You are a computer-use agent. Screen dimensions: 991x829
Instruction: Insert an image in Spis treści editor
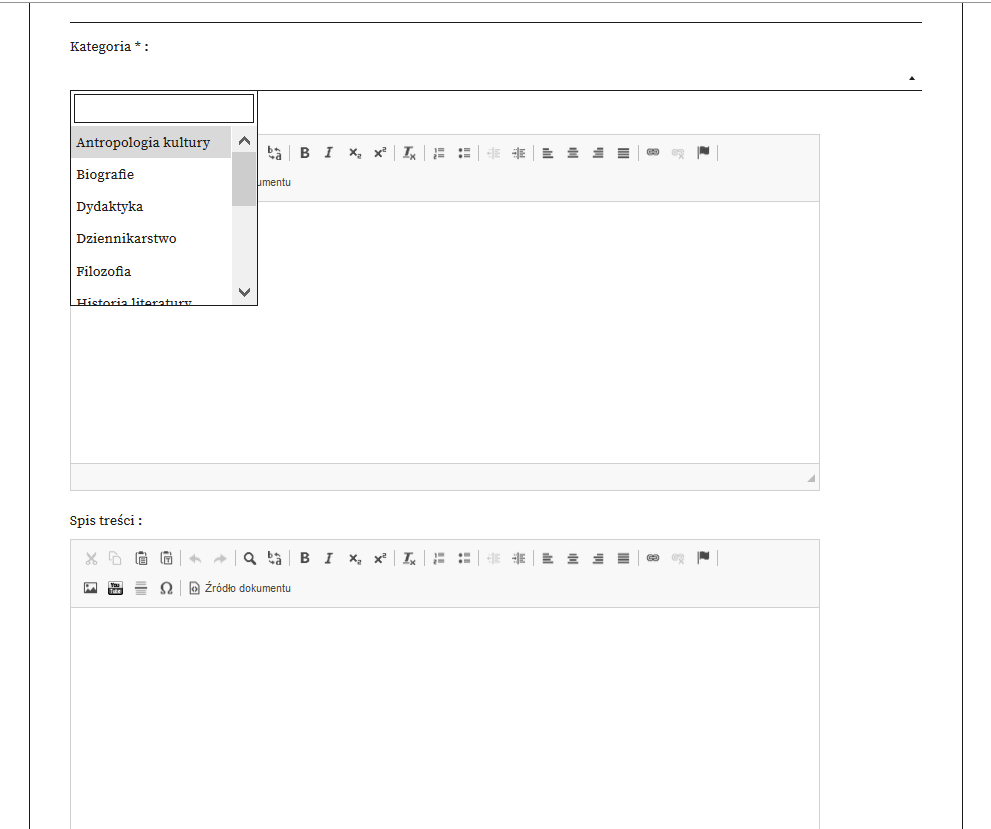point(90,588)
